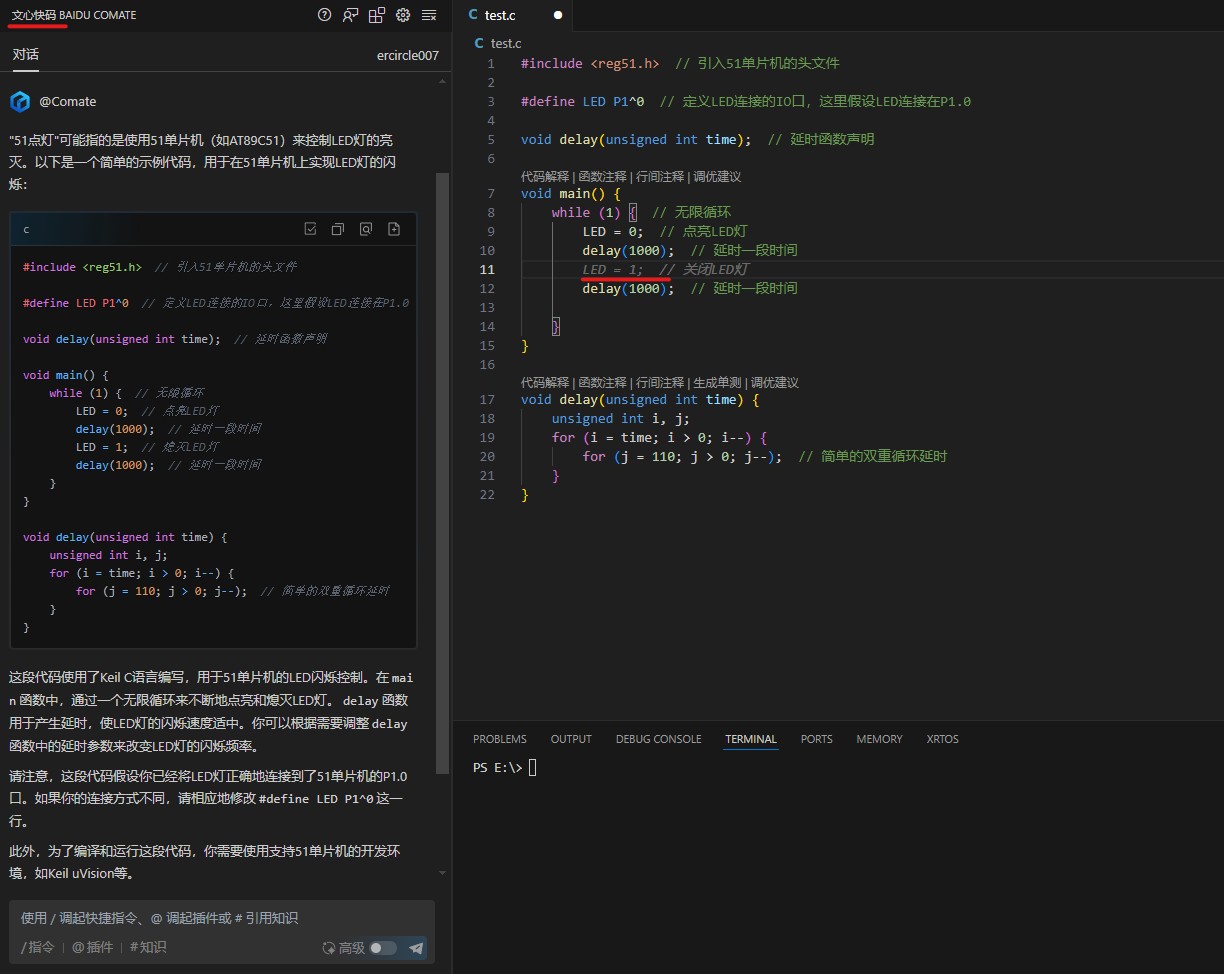Open the OUTPUT panel tab
This screenshot has width=1224, height=974.
pyautogui.click(x=571, y=739)
